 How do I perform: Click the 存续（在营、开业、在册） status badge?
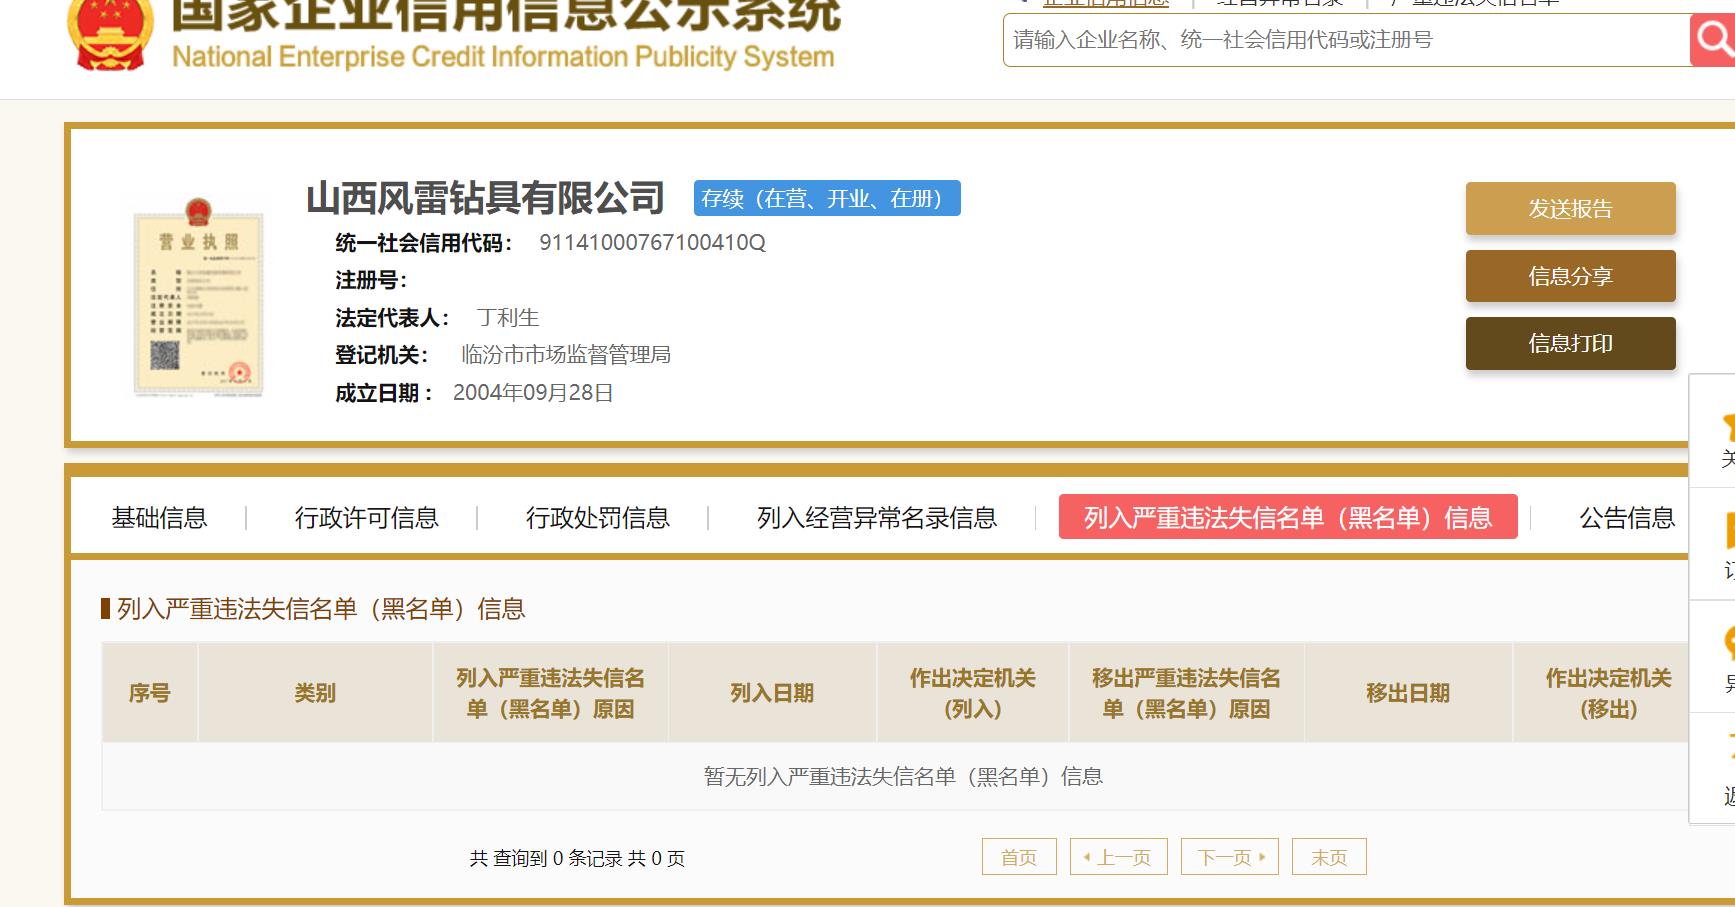(x=827, y=198)
